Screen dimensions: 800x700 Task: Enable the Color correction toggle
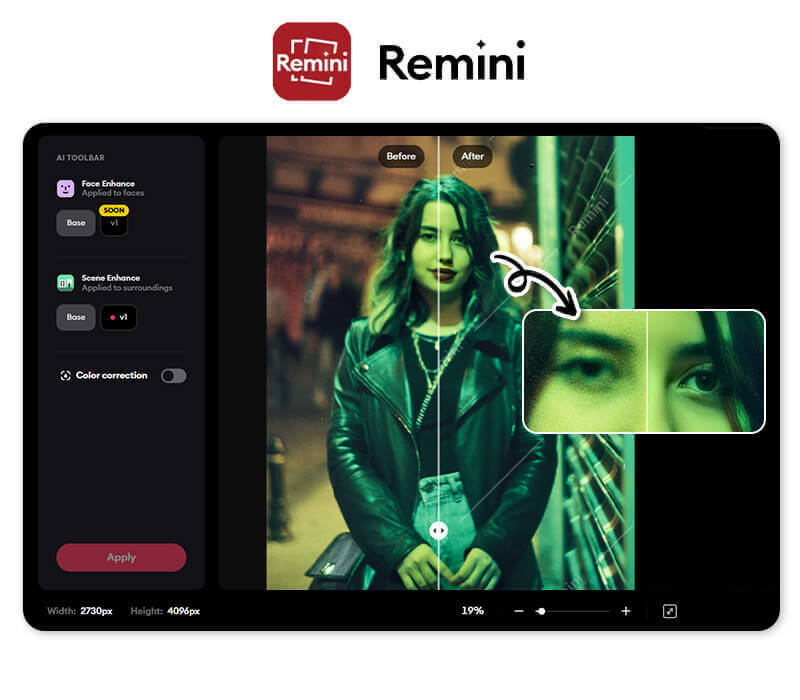point(172,376)
